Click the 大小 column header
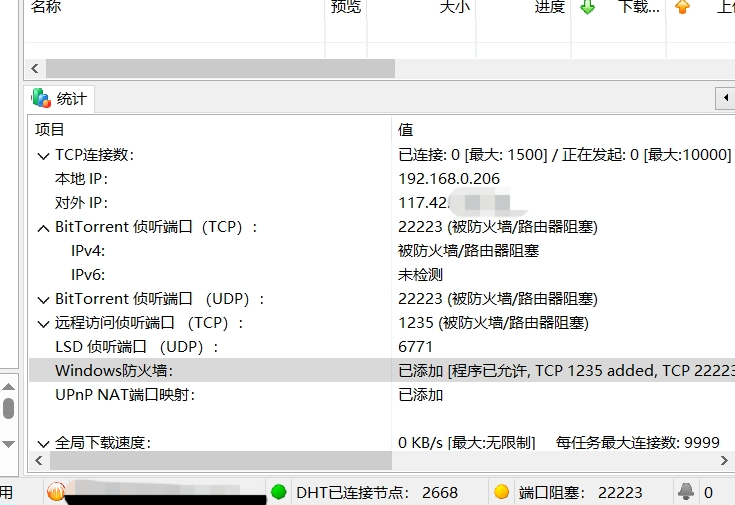Screen dimensions: 735x505 (x=422, y=7)
